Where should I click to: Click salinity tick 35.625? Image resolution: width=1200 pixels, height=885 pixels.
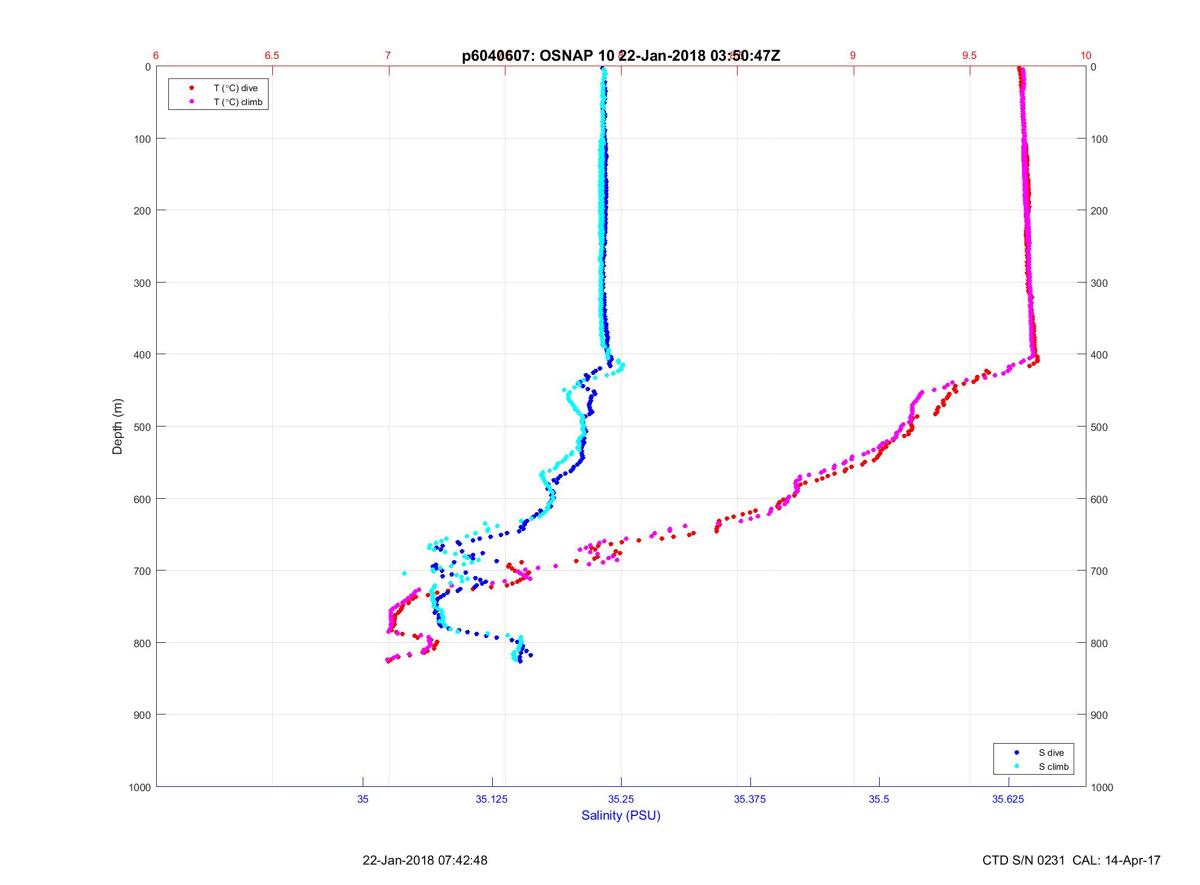coord(1008,799)
